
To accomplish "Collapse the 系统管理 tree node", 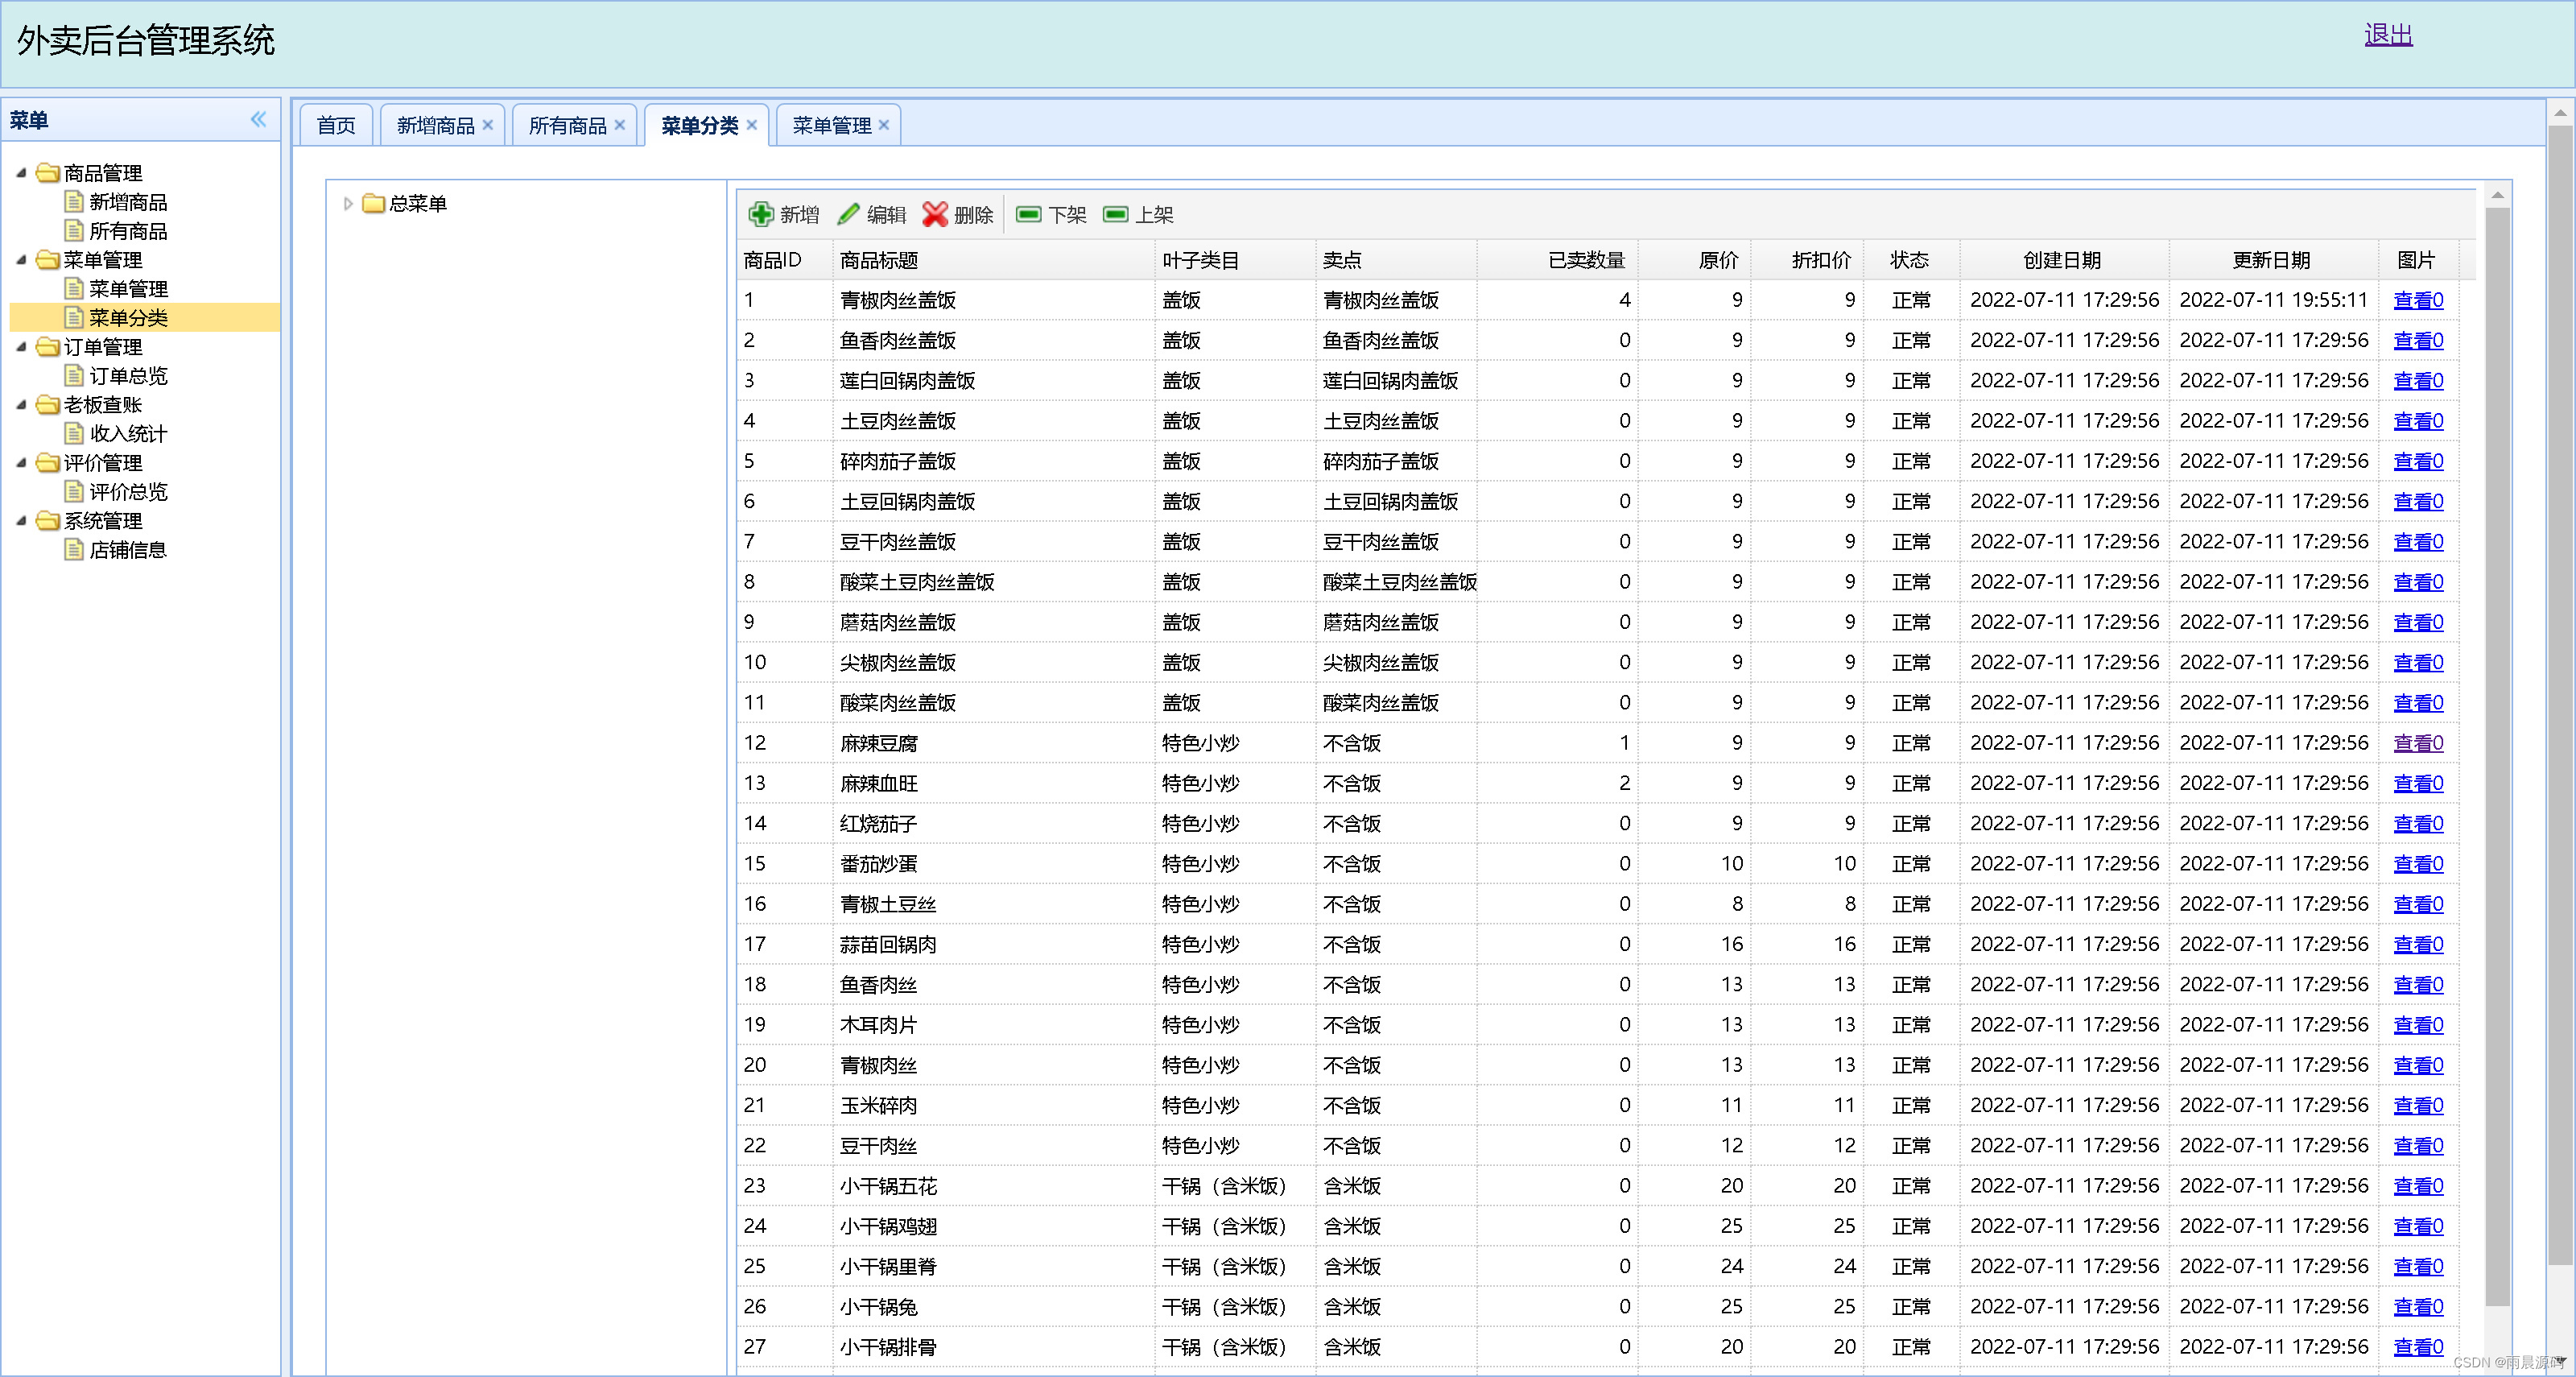I will 21,521.
